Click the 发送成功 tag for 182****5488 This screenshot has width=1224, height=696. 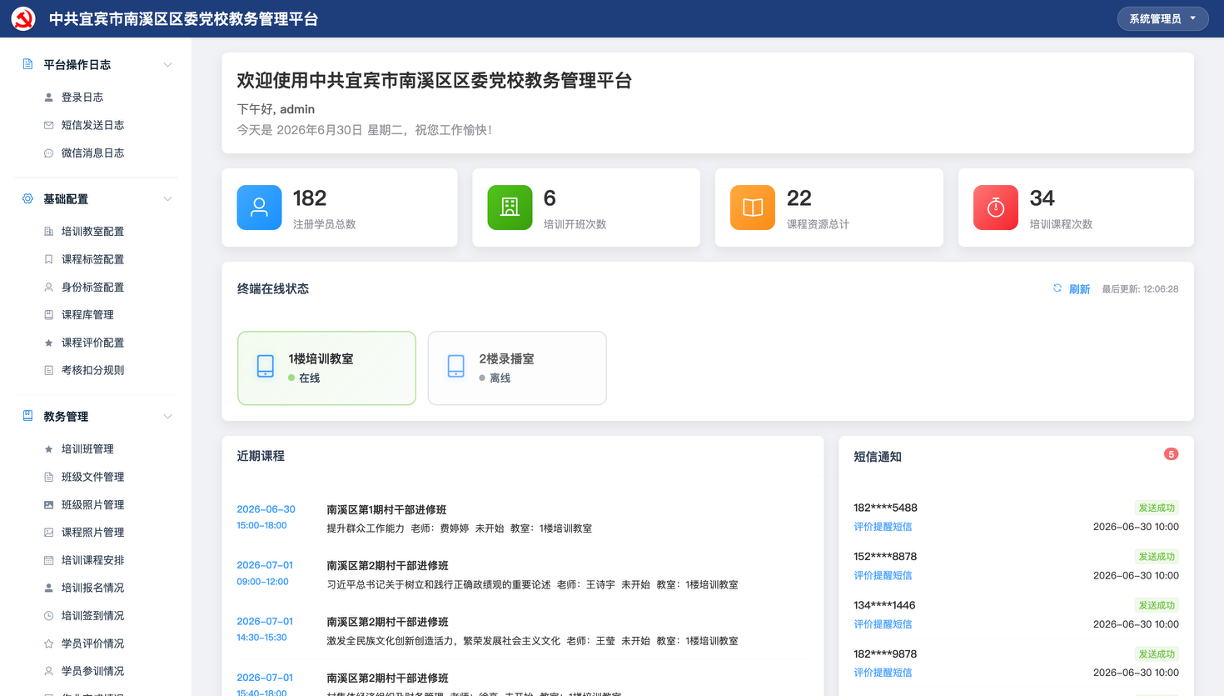(x=1157, y=508)
